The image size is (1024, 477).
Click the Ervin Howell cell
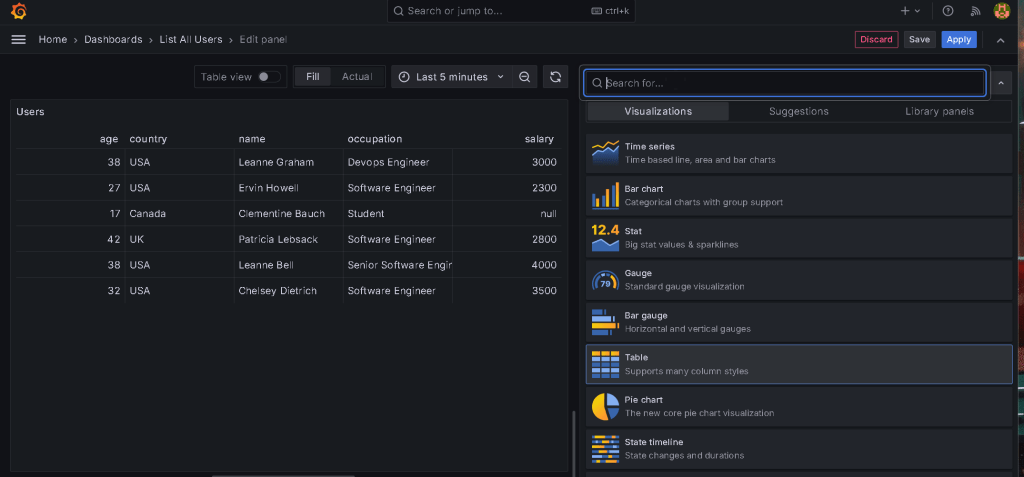pyautogui.click(x=289, y=188)
